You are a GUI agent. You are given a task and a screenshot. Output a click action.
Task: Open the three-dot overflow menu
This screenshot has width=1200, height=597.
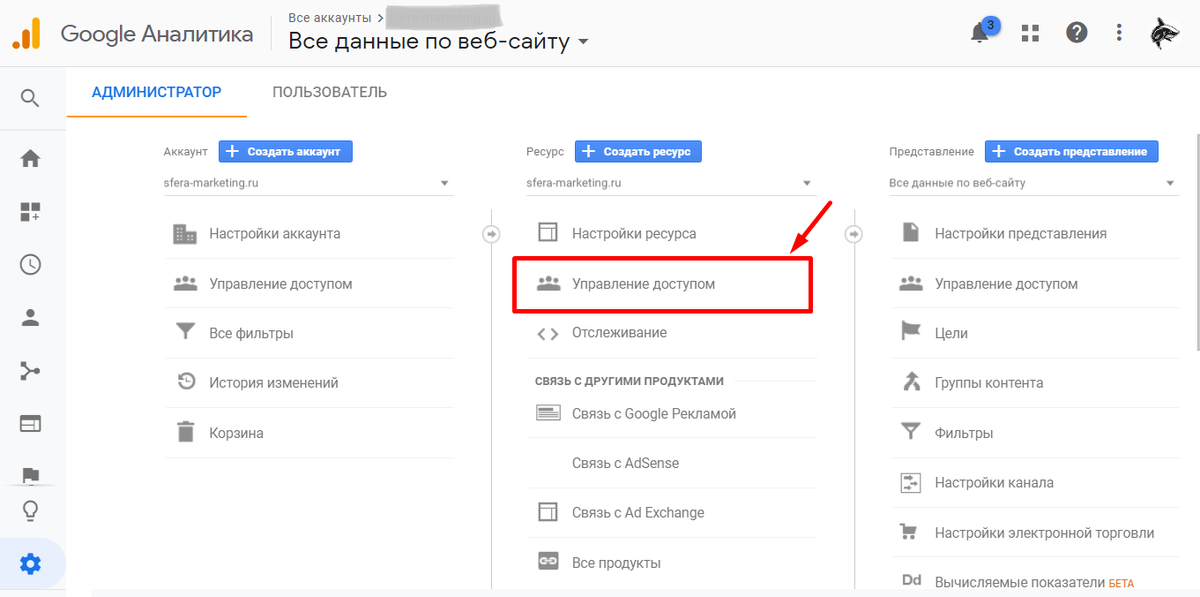[x=1119, y=32]
